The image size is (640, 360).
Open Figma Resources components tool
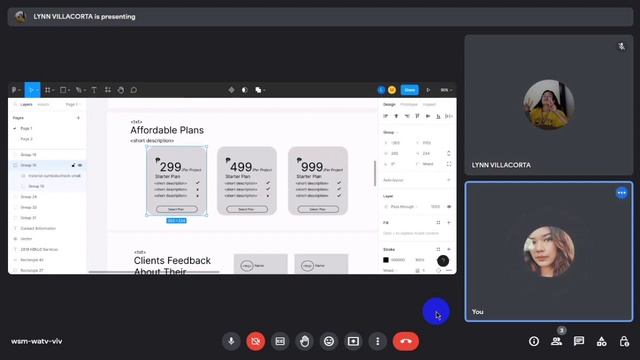108,90
